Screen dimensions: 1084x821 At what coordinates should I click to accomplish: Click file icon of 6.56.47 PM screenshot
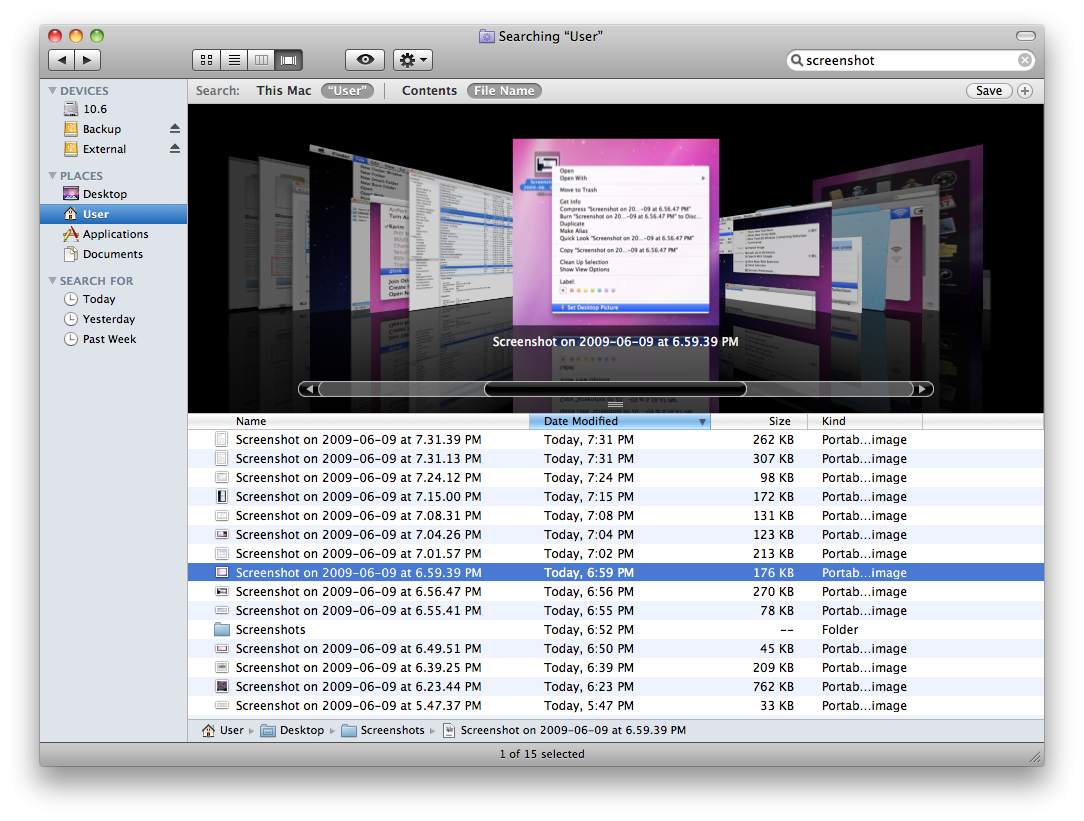pyautogui.click(x=222, y=592)
